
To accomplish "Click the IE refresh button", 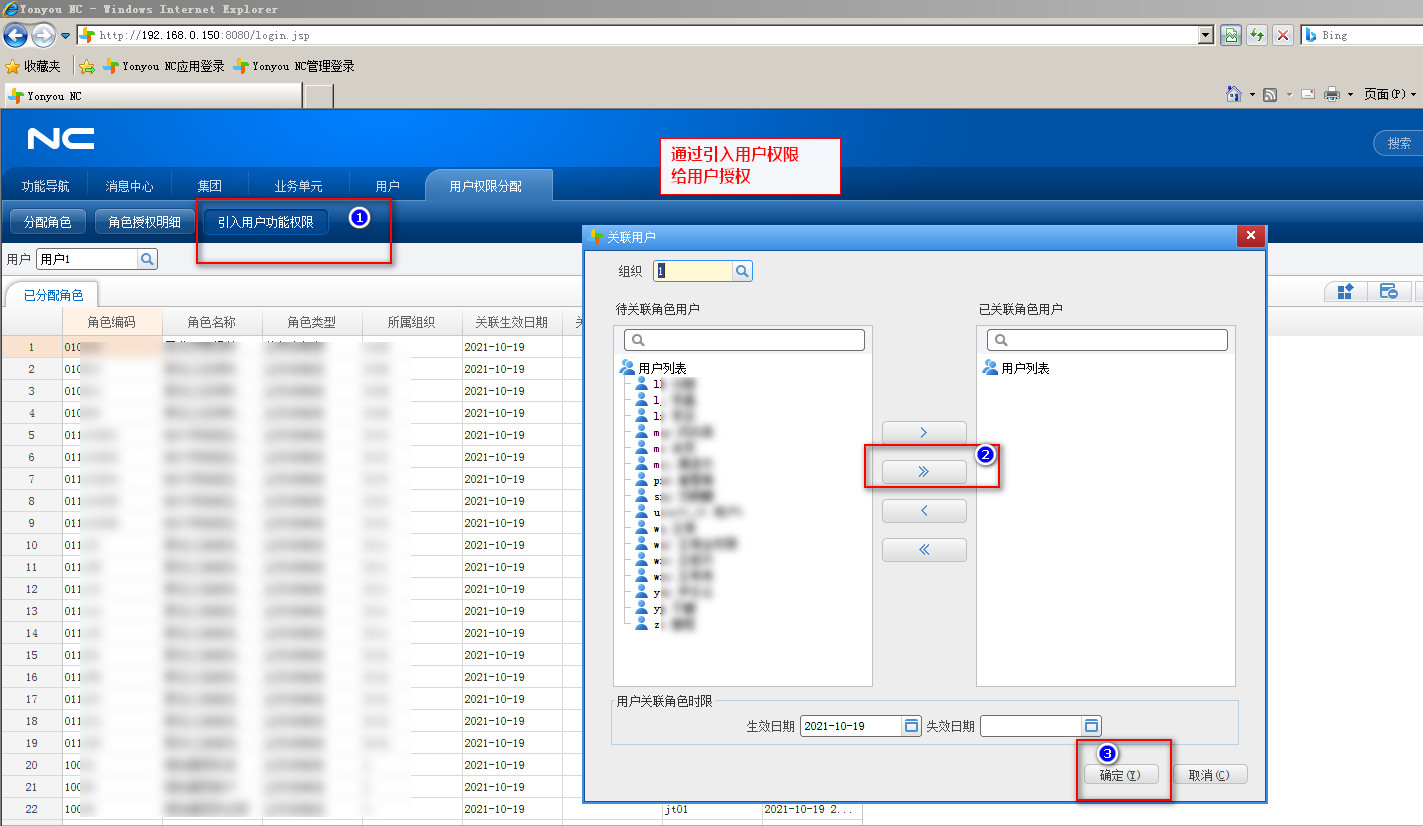I will (1257, 35).
